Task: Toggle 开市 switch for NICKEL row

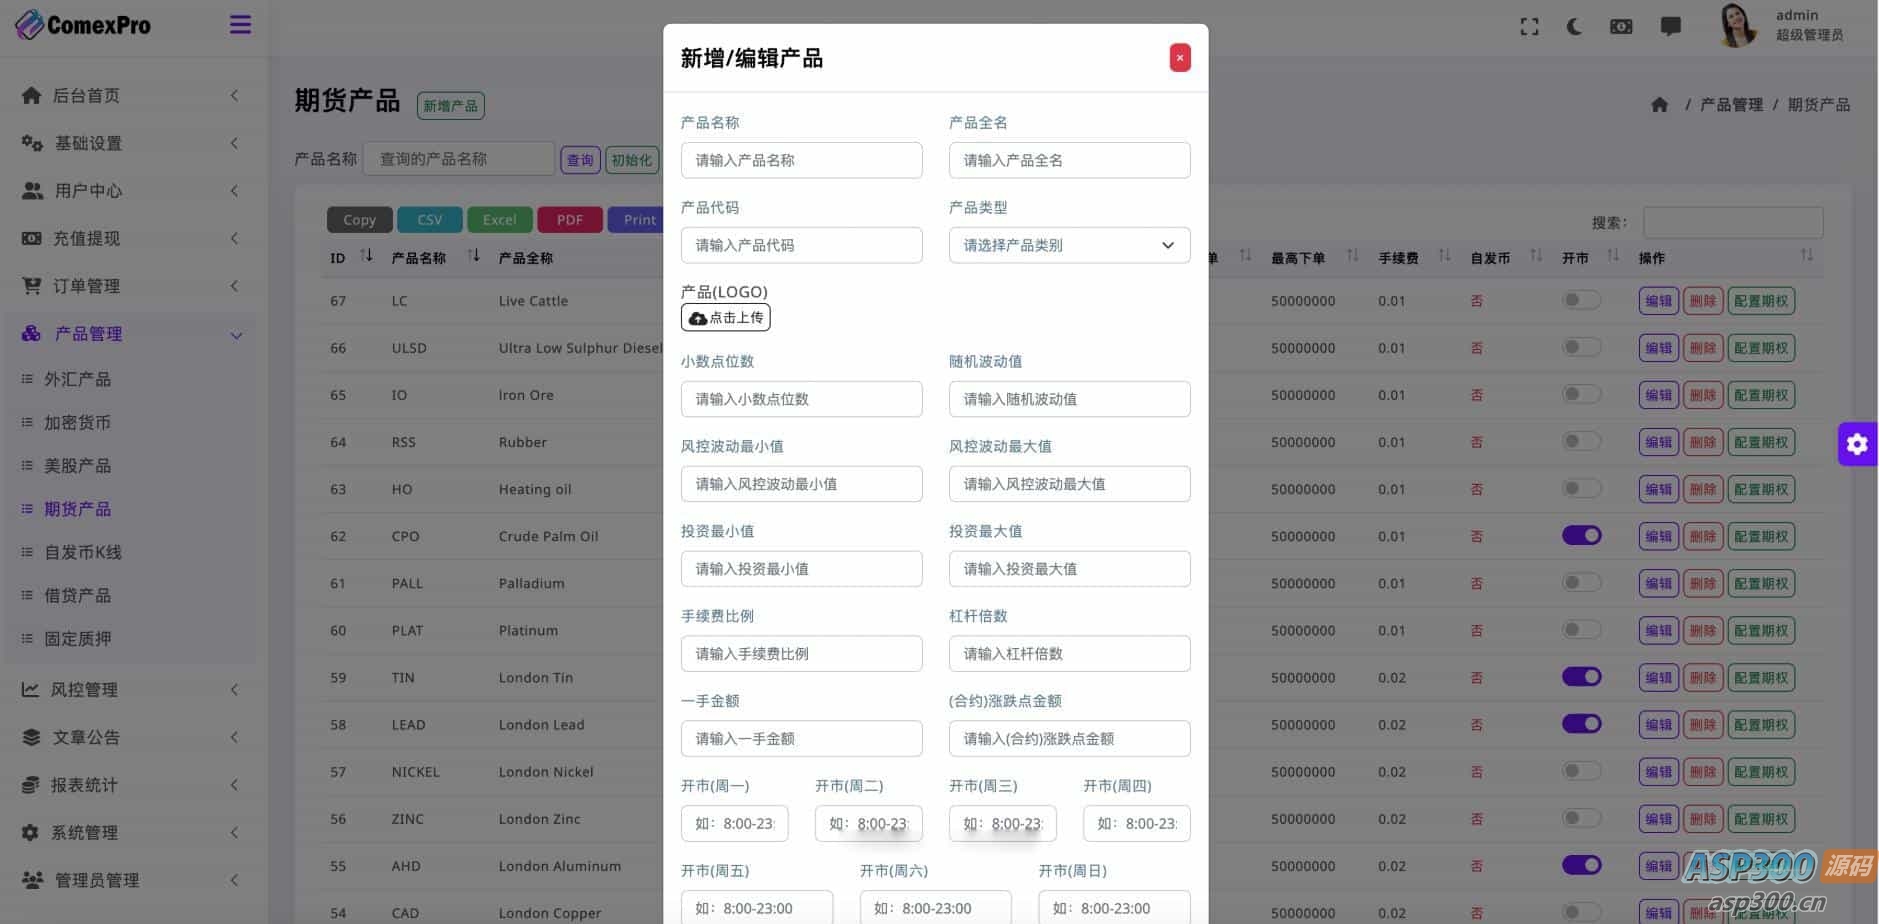Action: coord(1581,771)
